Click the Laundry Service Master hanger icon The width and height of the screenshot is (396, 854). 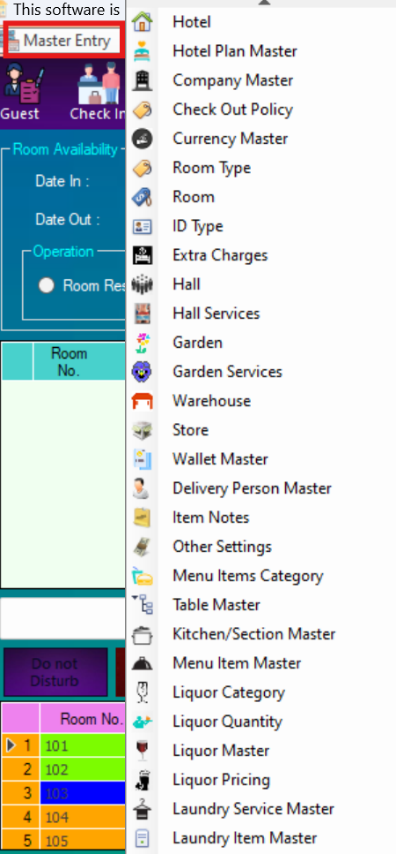coord(142,809)
